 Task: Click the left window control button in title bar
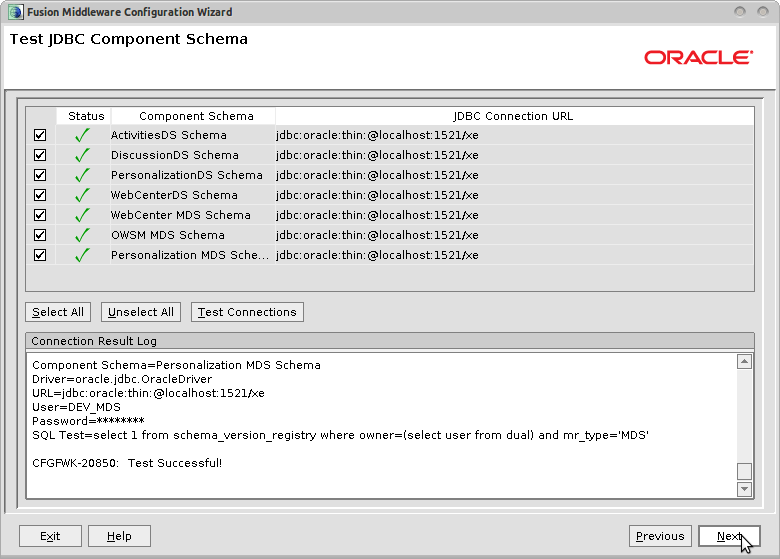[740, 11]
